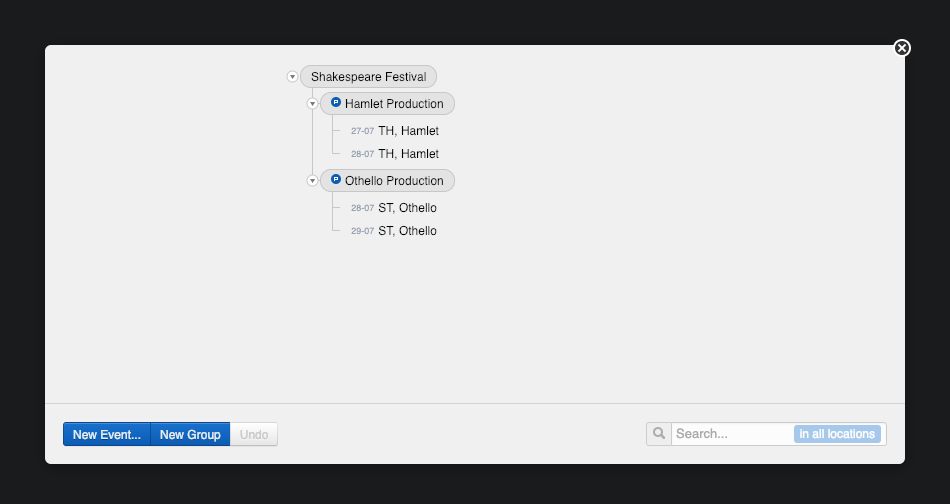This screenshot has height=504, width=950.
Task: Click the New Event... button
Action: 107,435
